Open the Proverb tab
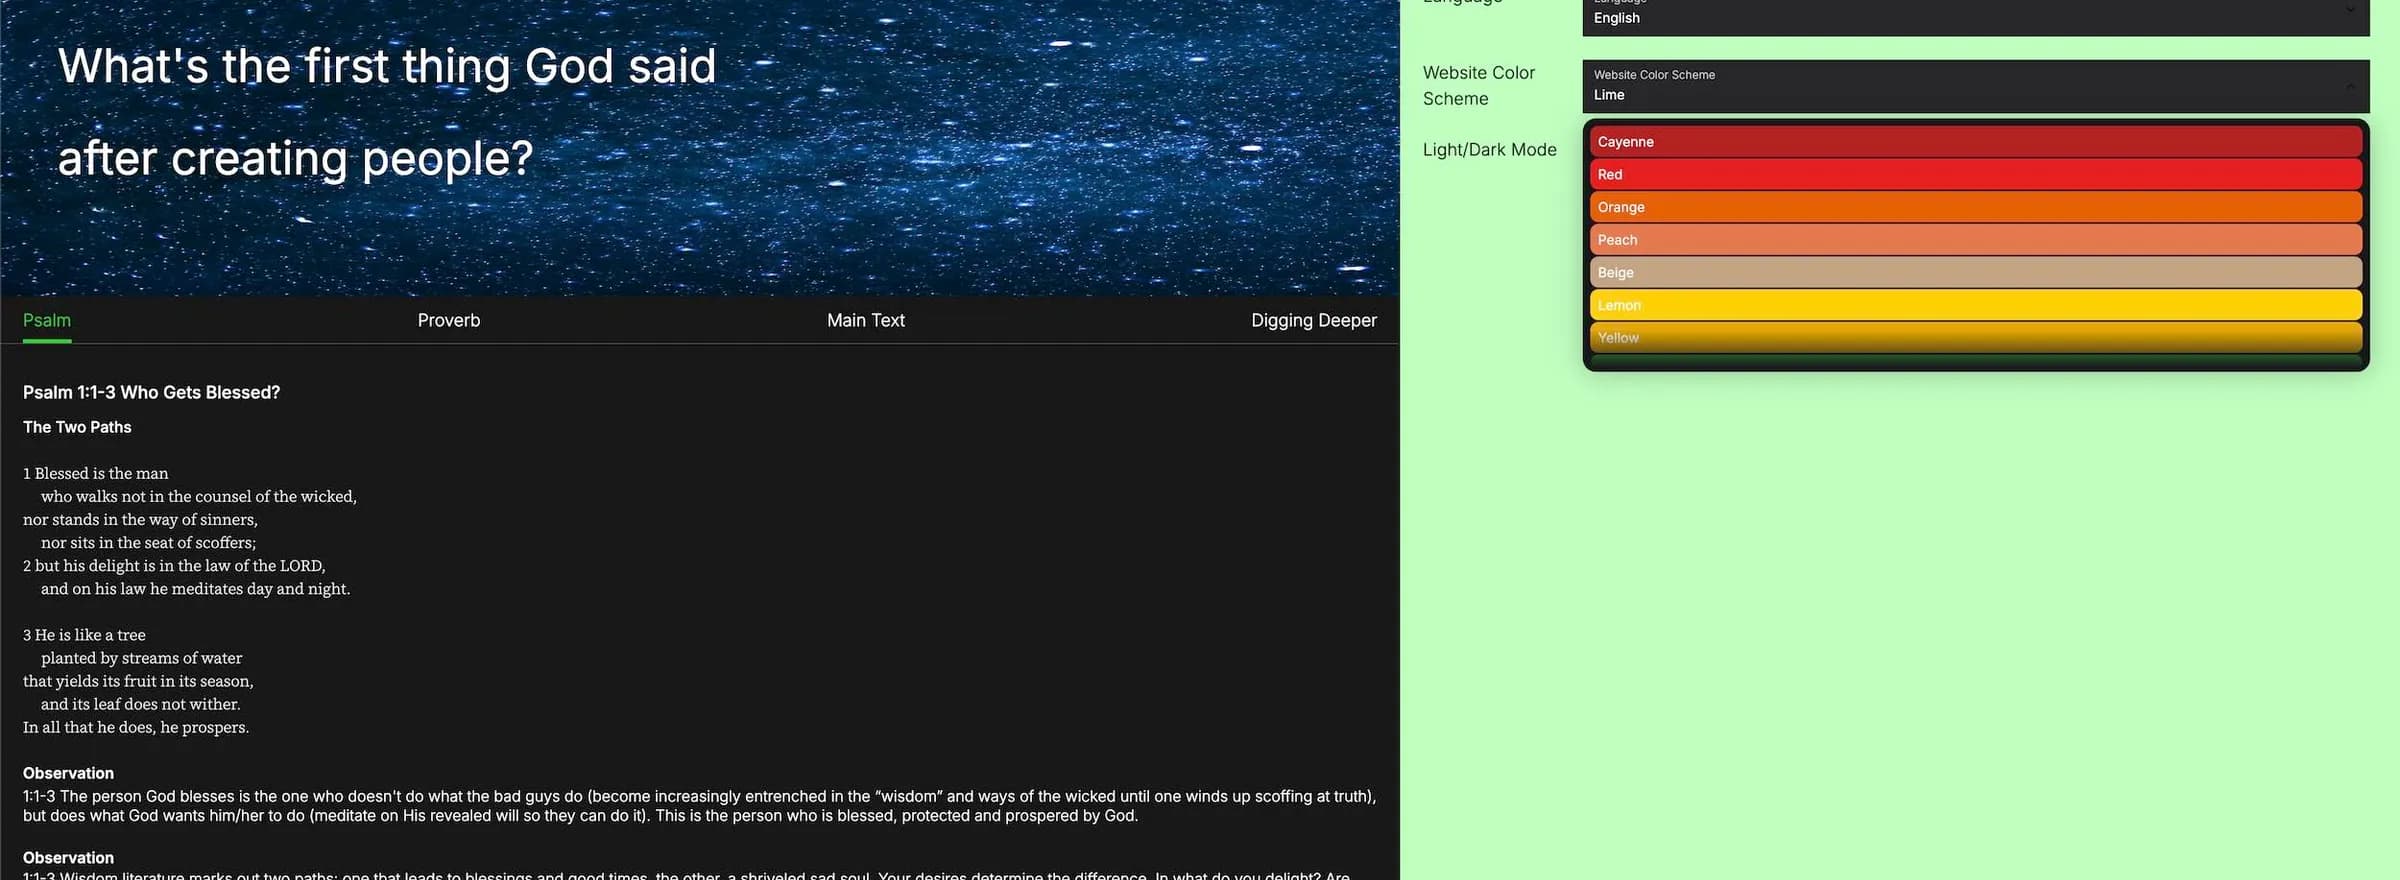The height and width of the screenshot is (880, 2400). [x=448, y=320]
